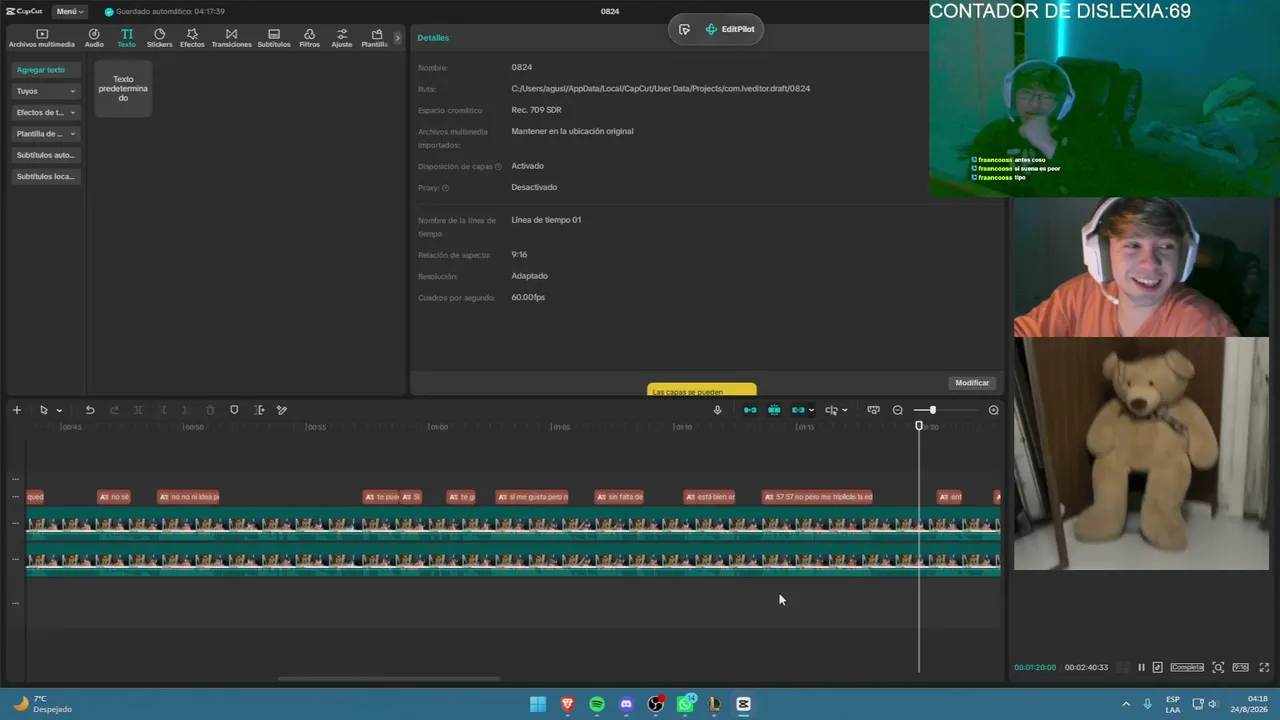Click the 9:16 ratio button in player

click(x=1240, y=667)
